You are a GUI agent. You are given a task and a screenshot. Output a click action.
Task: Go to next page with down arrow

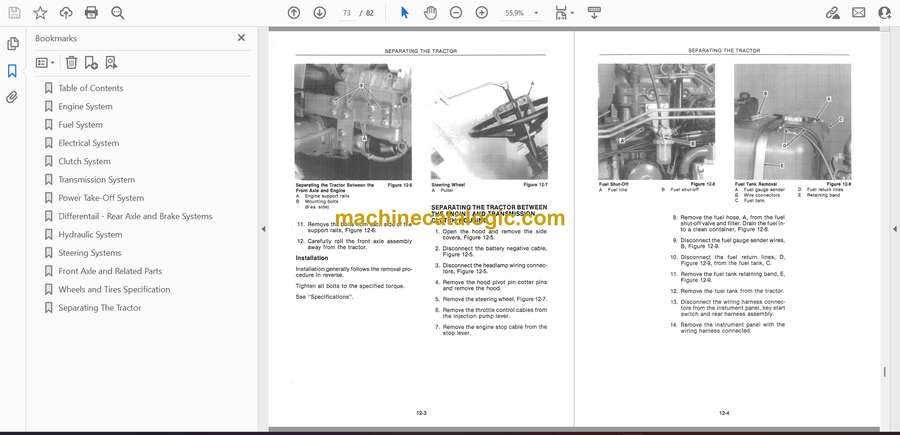pyautogui.click(x=319, y=13)
